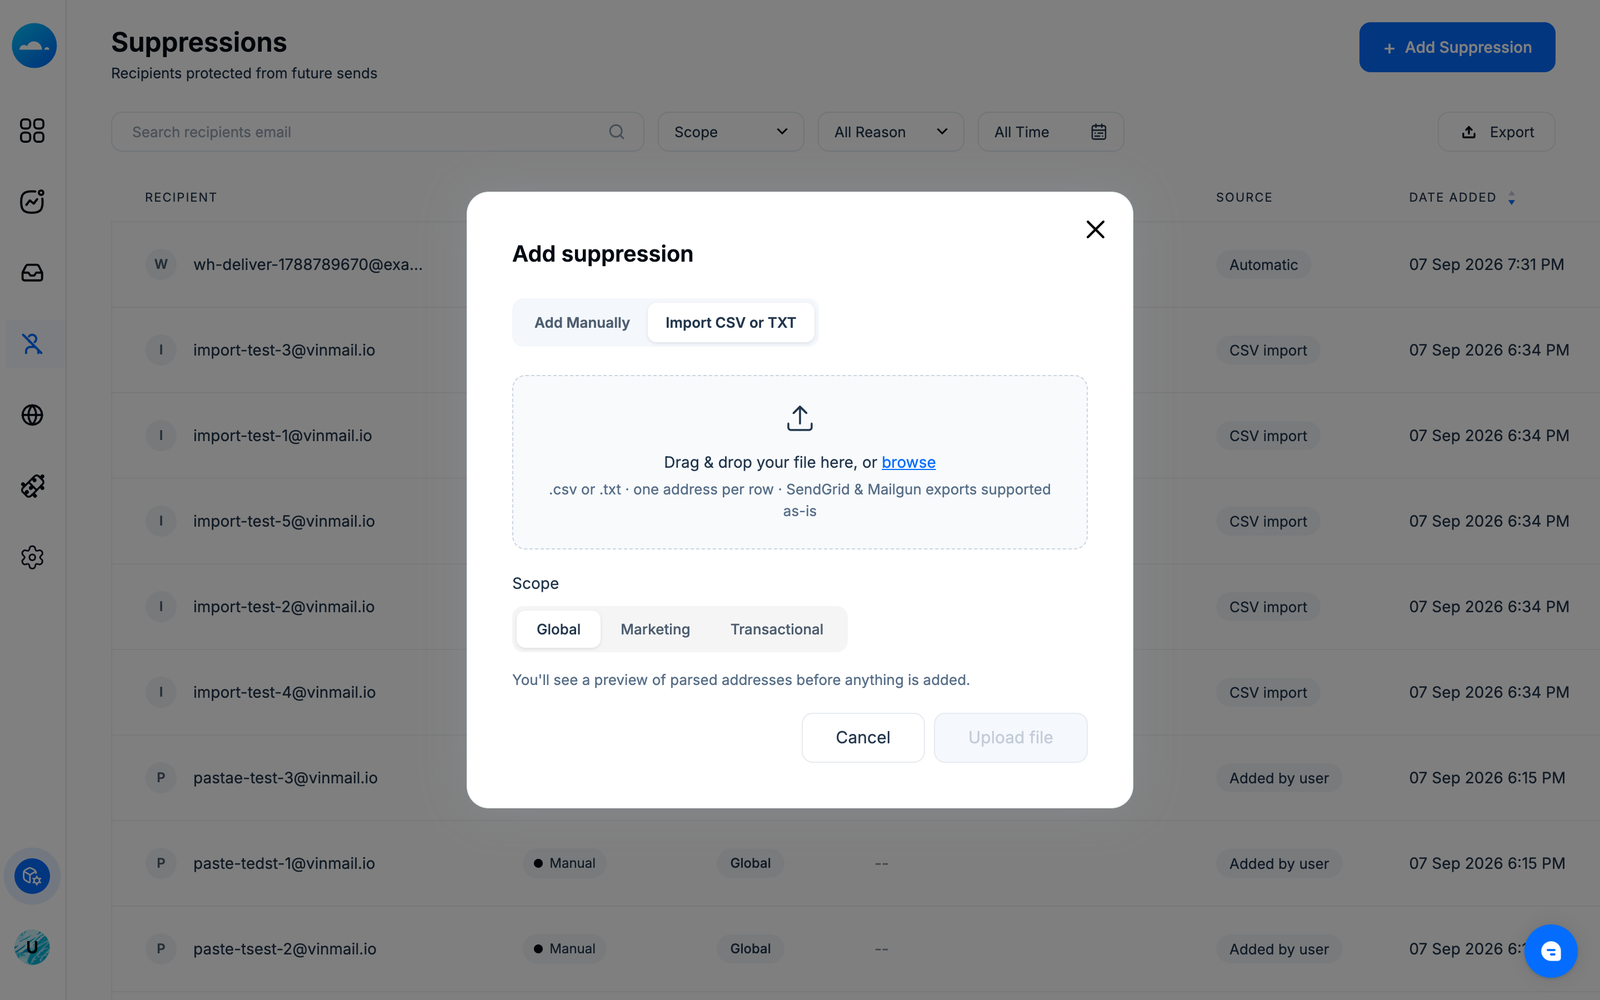Viewport: 1600px width, 1000px height.
Task: Select the Marketing scope option
Action: tap(655, 629)
